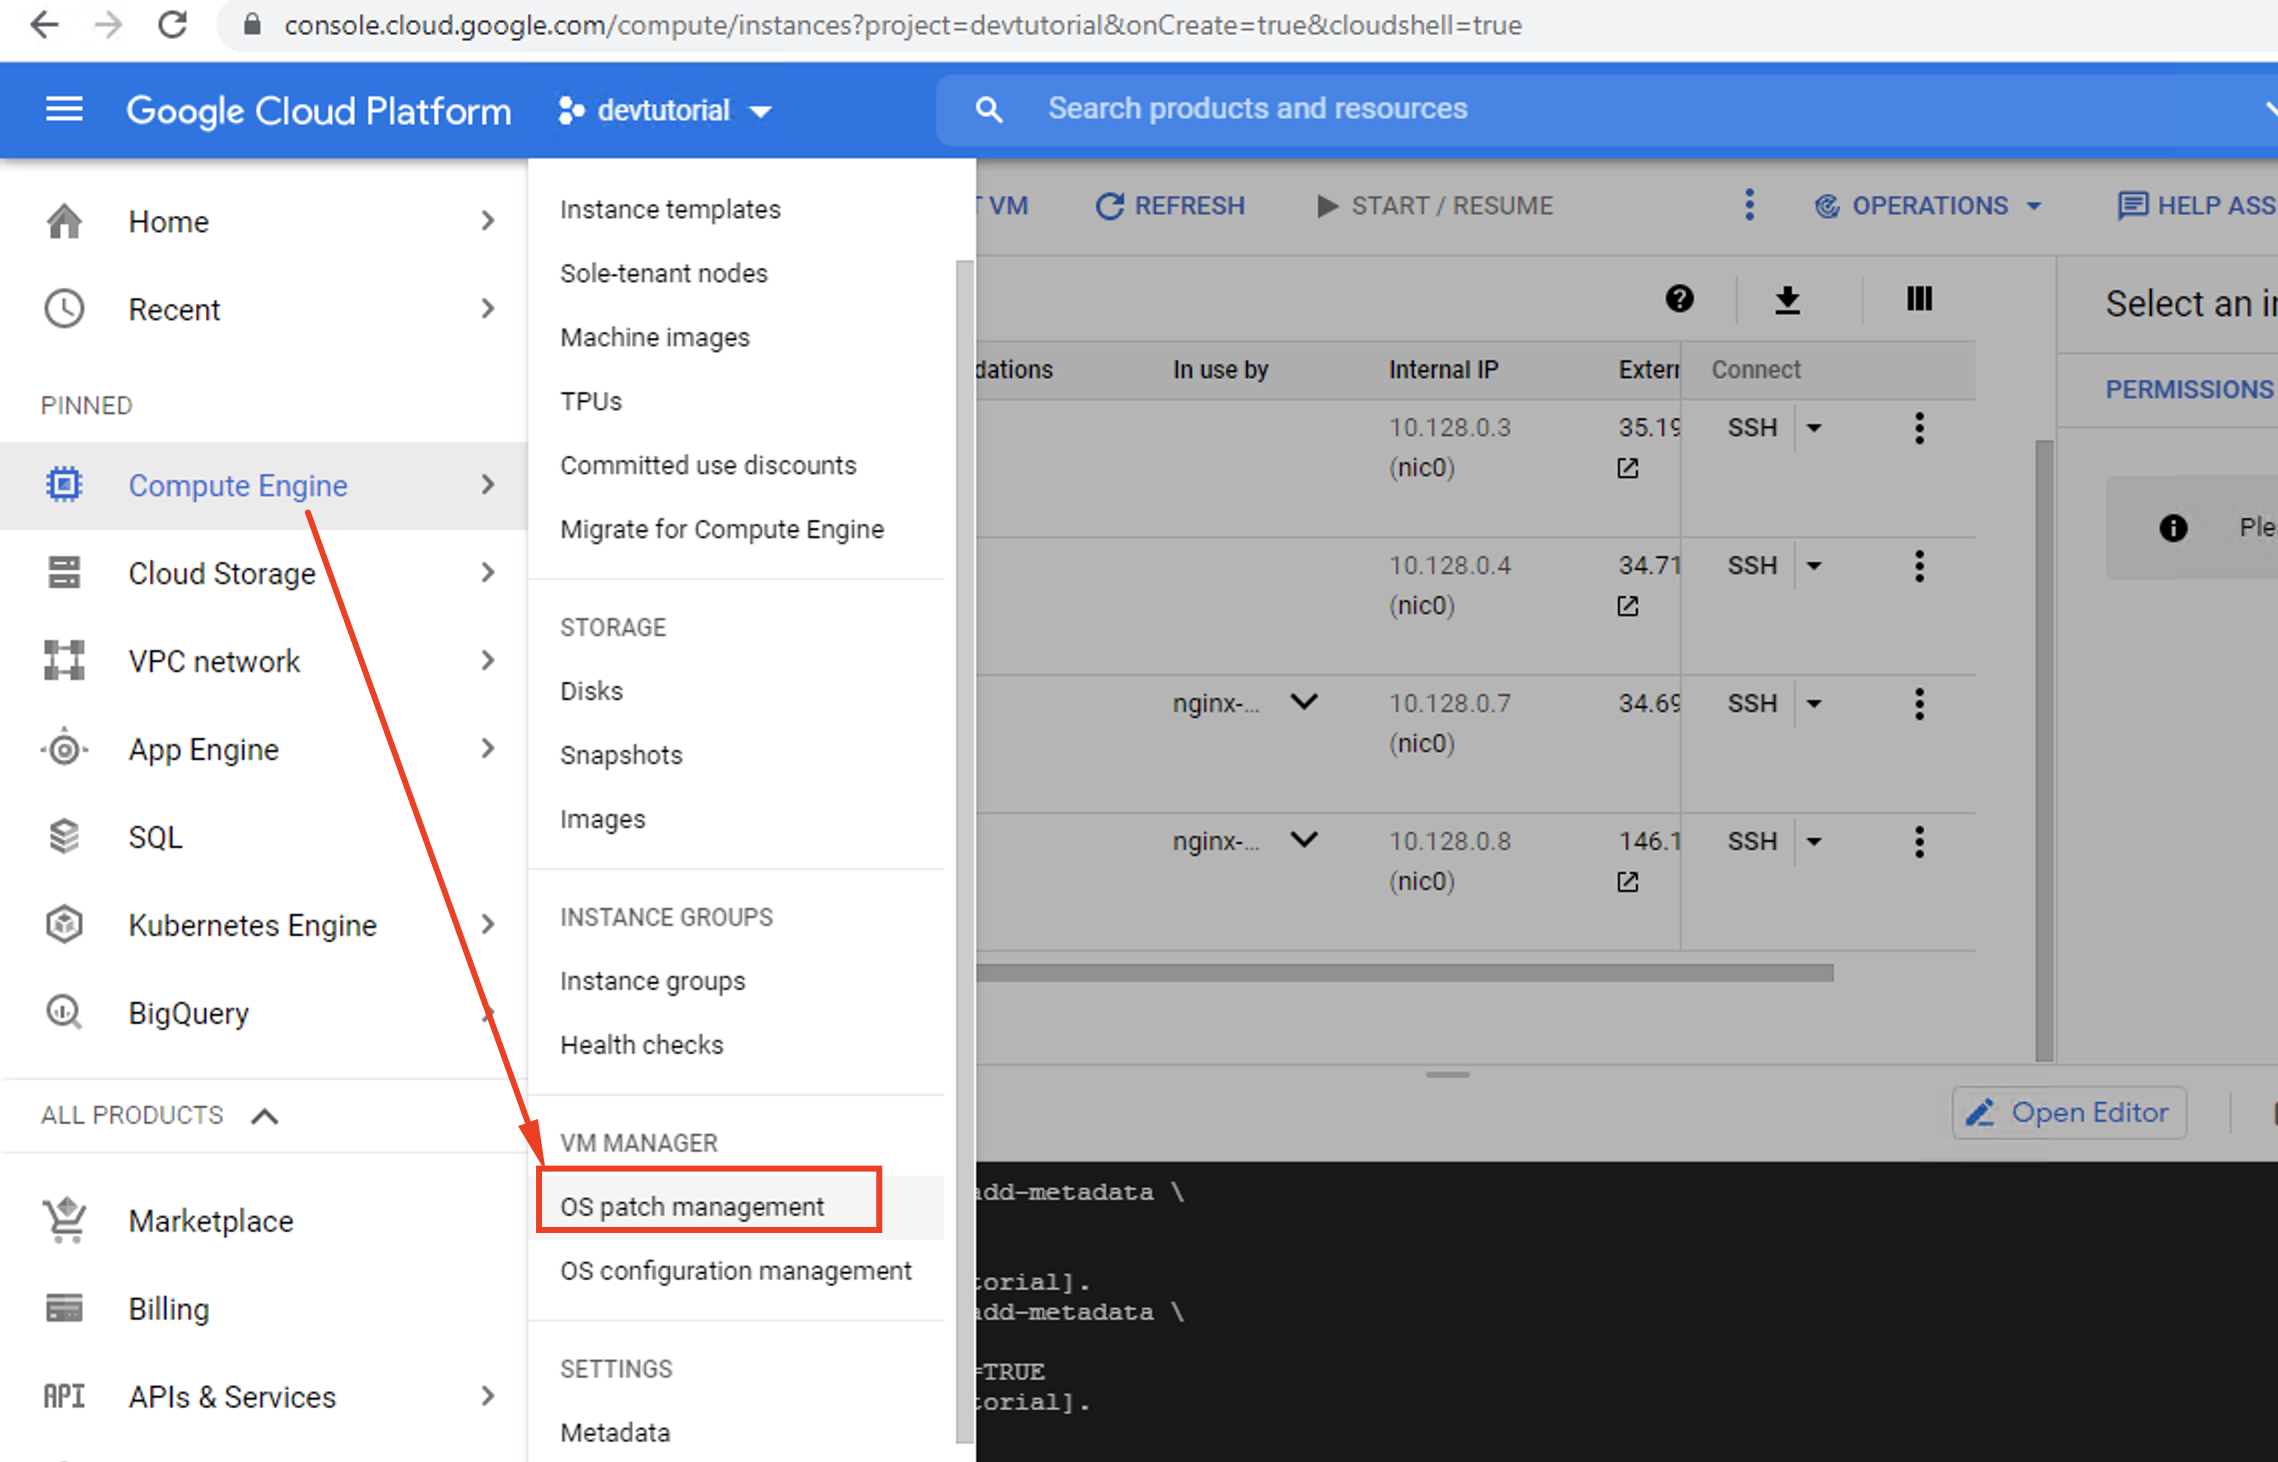2278x1462 pixels.
Task: Open external IP link for 146.1 row
Action: [x=1628, y=882]
